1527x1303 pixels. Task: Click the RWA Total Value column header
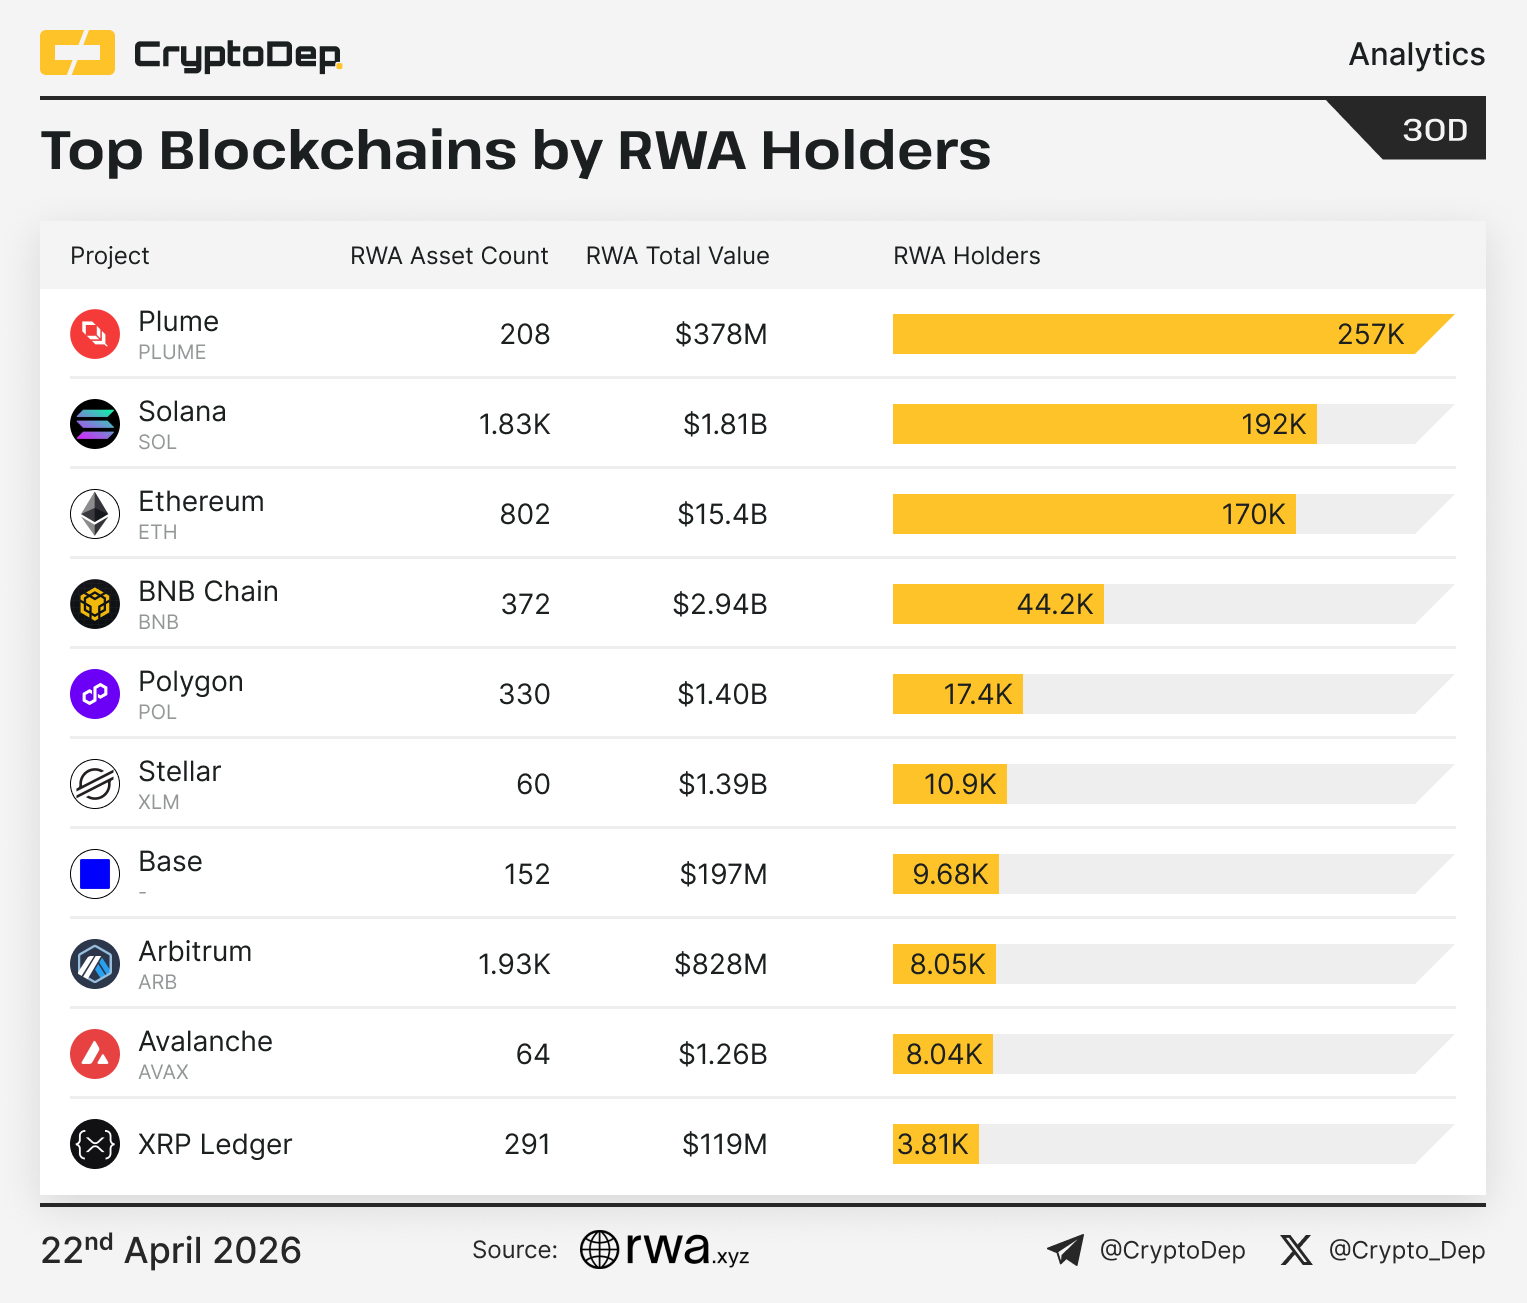(x=677, y=256)
